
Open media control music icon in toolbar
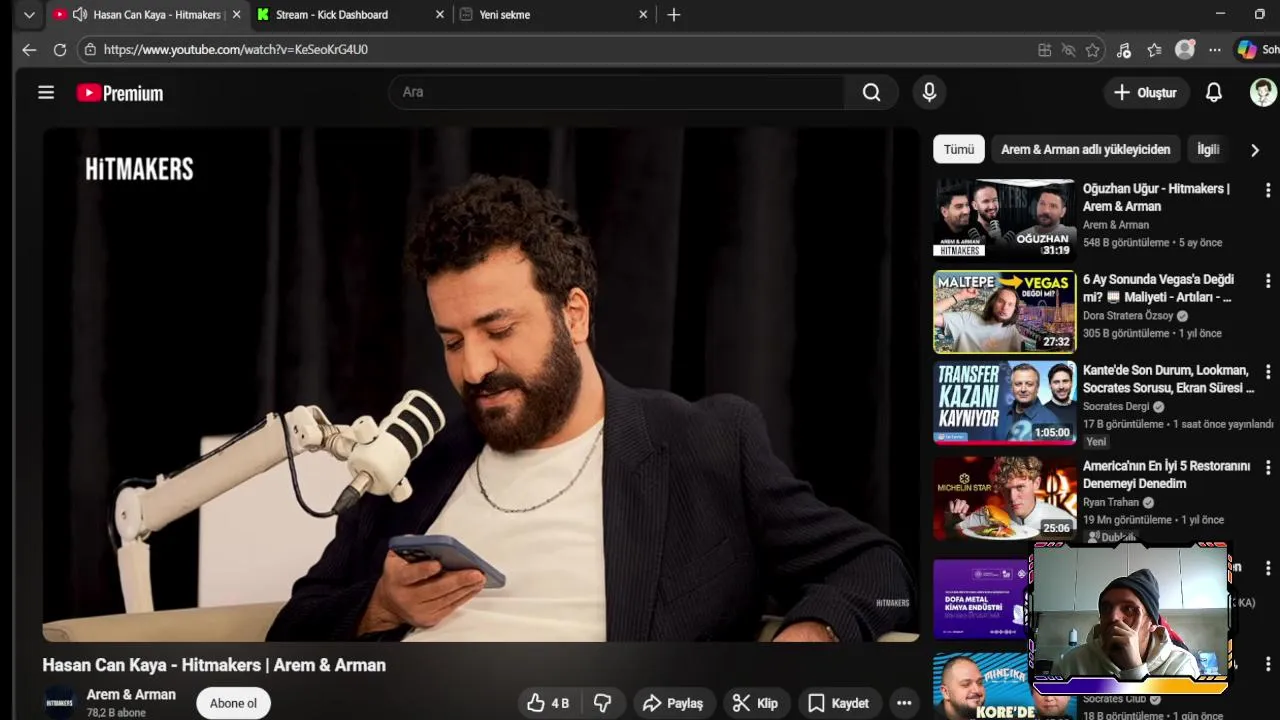point(1123,50)
